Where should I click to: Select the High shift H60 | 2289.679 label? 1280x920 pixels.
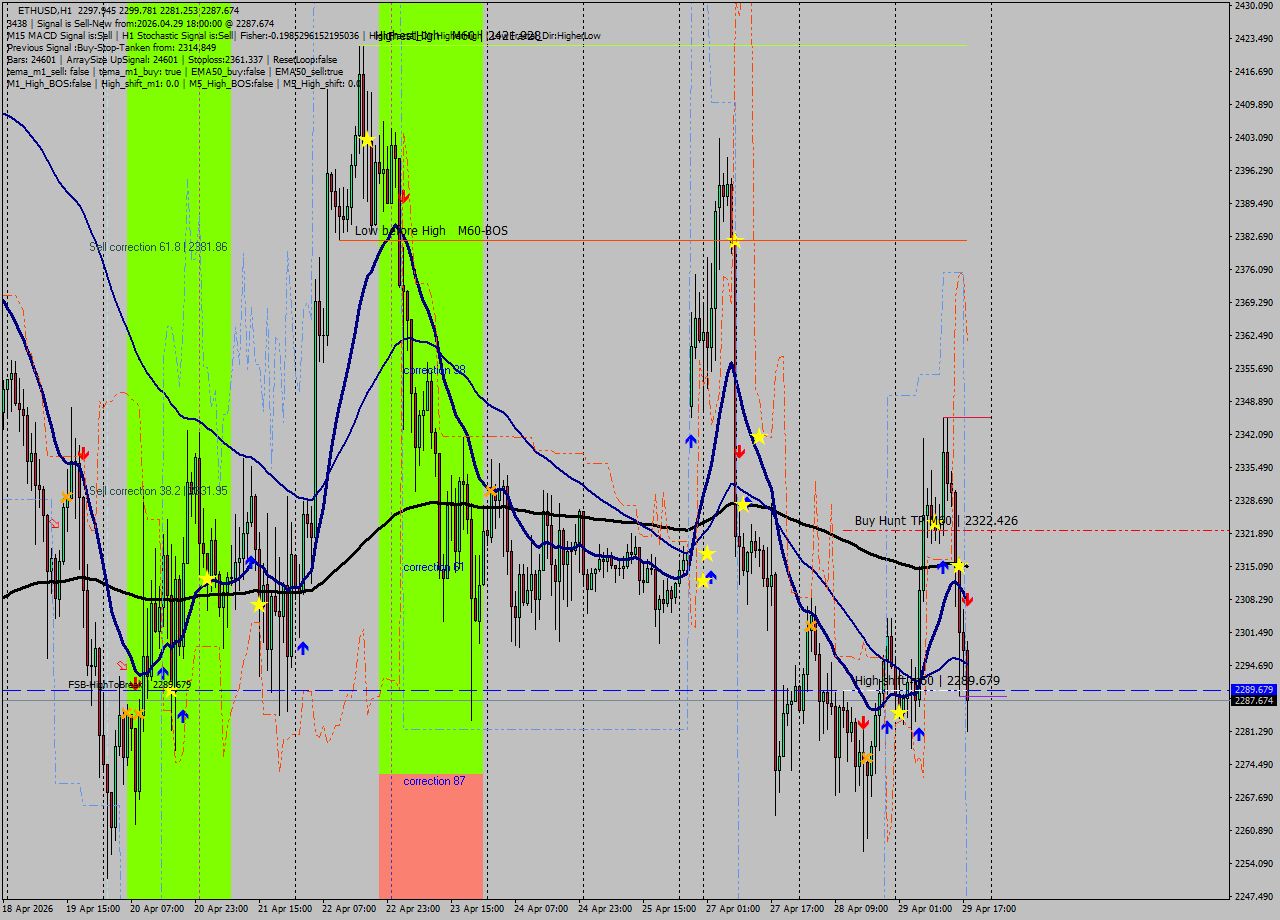930,679
